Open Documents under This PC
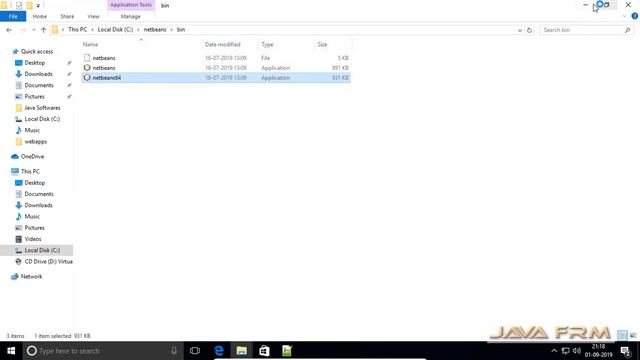Image resolution: width=640 pixels, height=360 pixels. click(x=39, y=194)
